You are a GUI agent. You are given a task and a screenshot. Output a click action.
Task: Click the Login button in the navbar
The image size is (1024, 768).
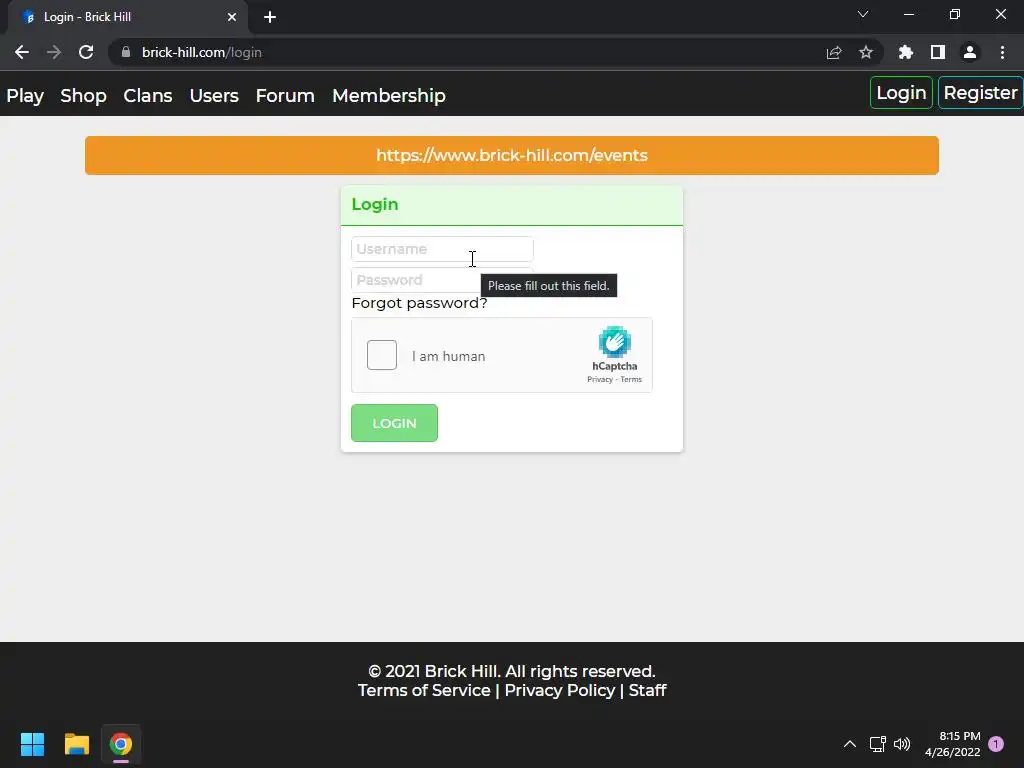(901, 93)
